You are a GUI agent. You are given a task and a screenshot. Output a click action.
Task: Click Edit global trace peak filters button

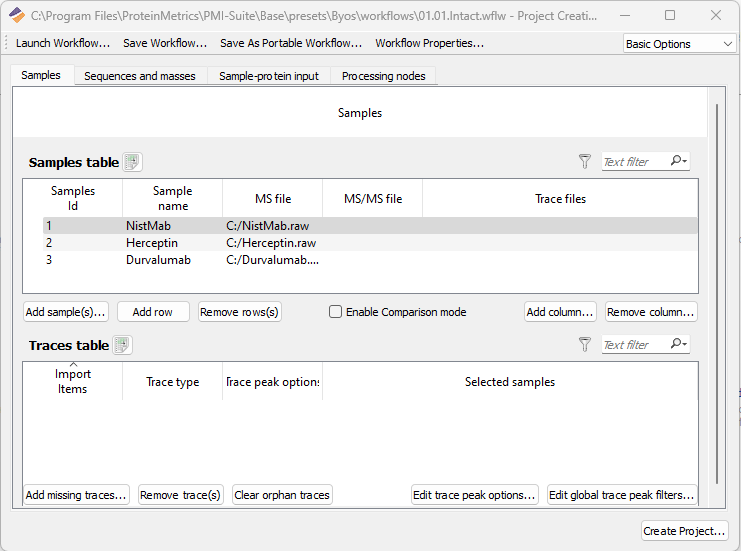click(621, 495)
